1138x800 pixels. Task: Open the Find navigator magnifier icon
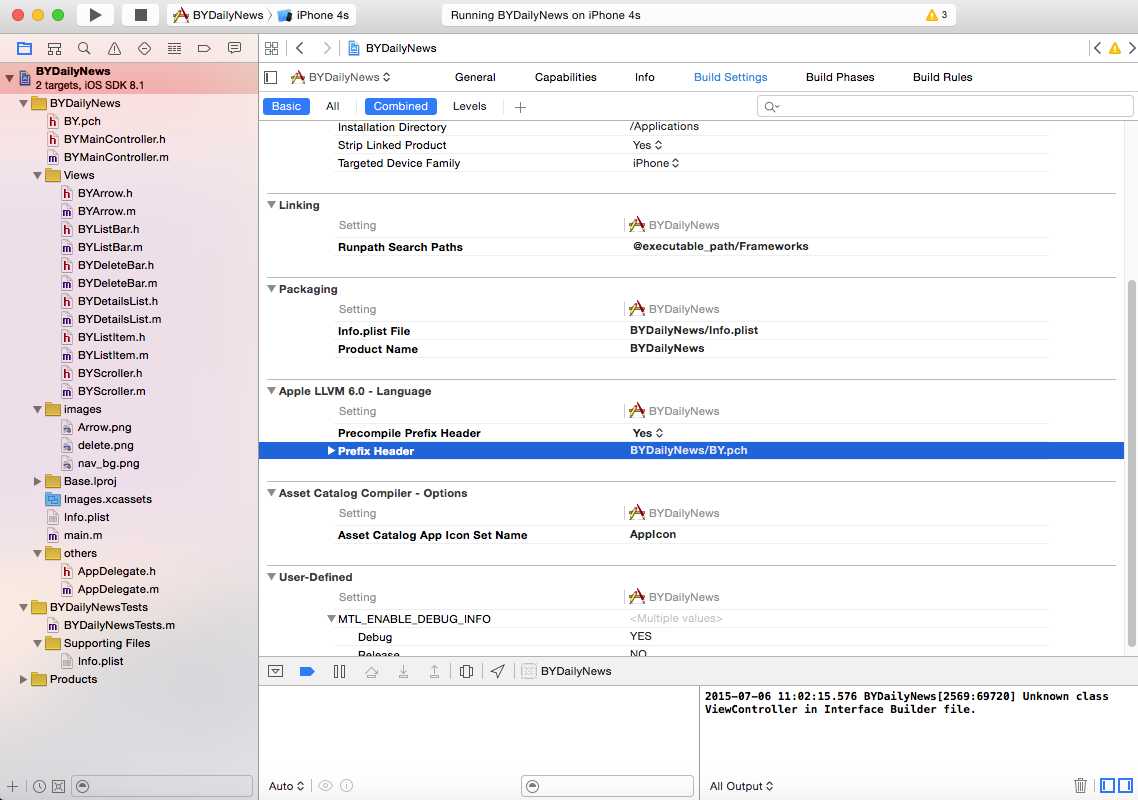coord(84,49)
